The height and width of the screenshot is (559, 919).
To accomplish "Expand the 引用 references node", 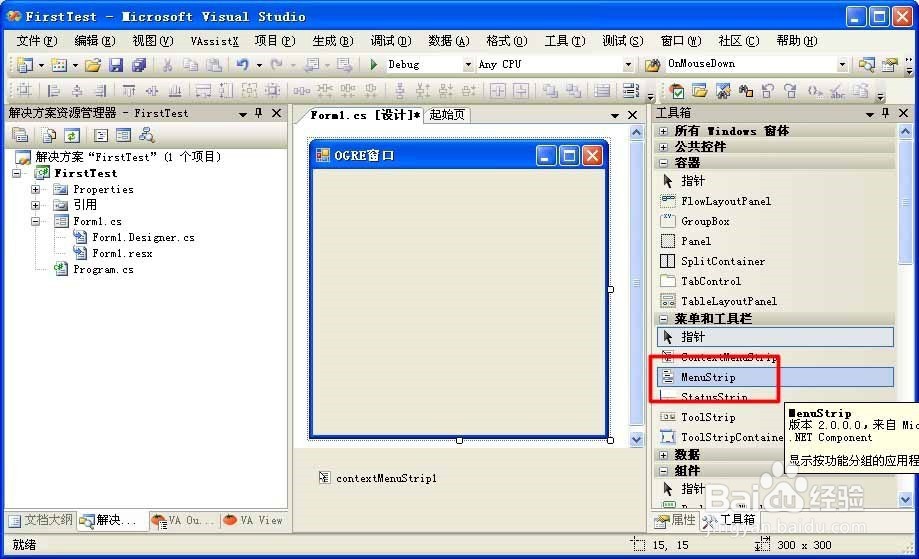I will [35, 205].
